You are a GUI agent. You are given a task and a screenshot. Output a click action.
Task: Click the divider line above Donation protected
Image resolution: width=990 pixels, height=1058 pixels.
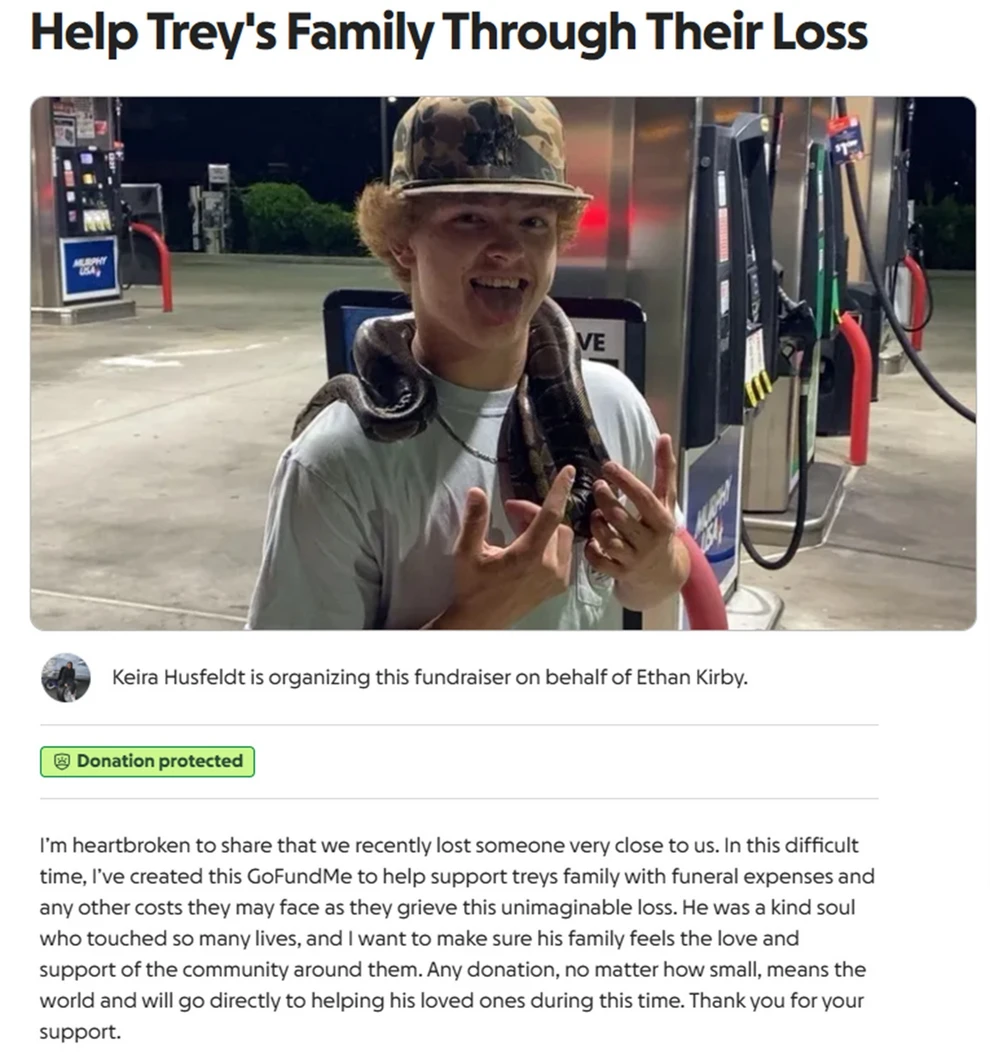point(459,725)
